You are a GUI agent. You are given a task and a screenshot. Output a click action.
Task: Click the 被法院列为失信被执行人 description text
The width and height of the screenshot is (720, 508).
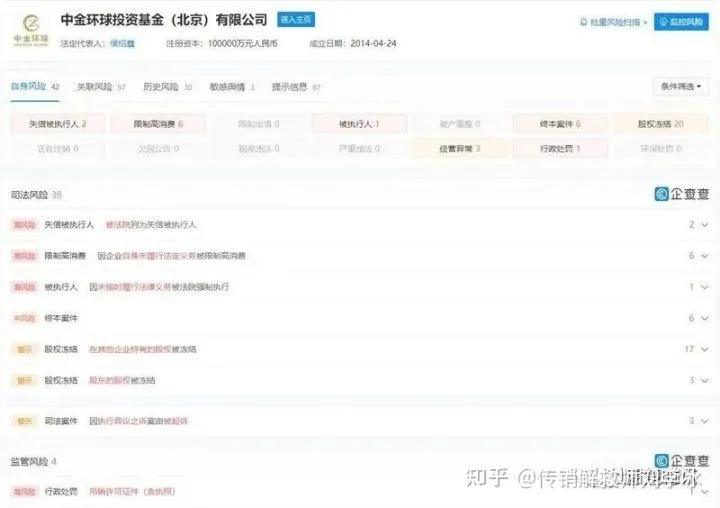151,225
